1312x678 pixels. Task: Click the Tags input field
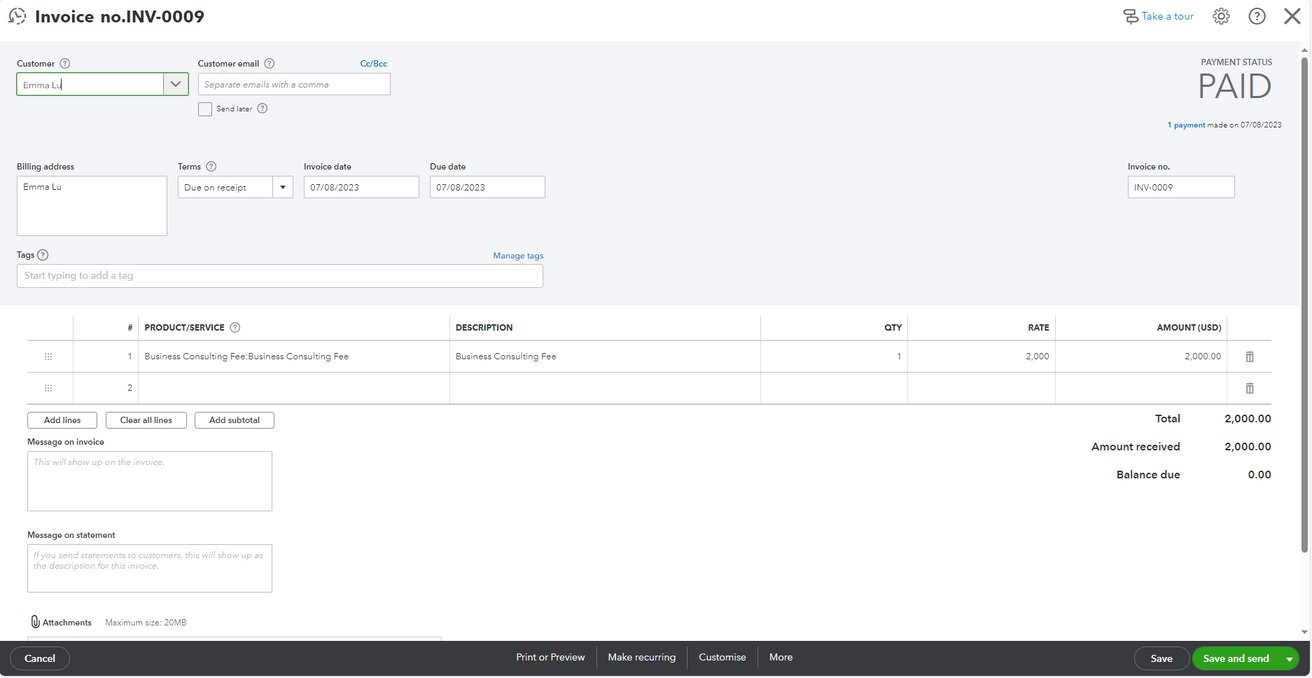coord(280,276)
